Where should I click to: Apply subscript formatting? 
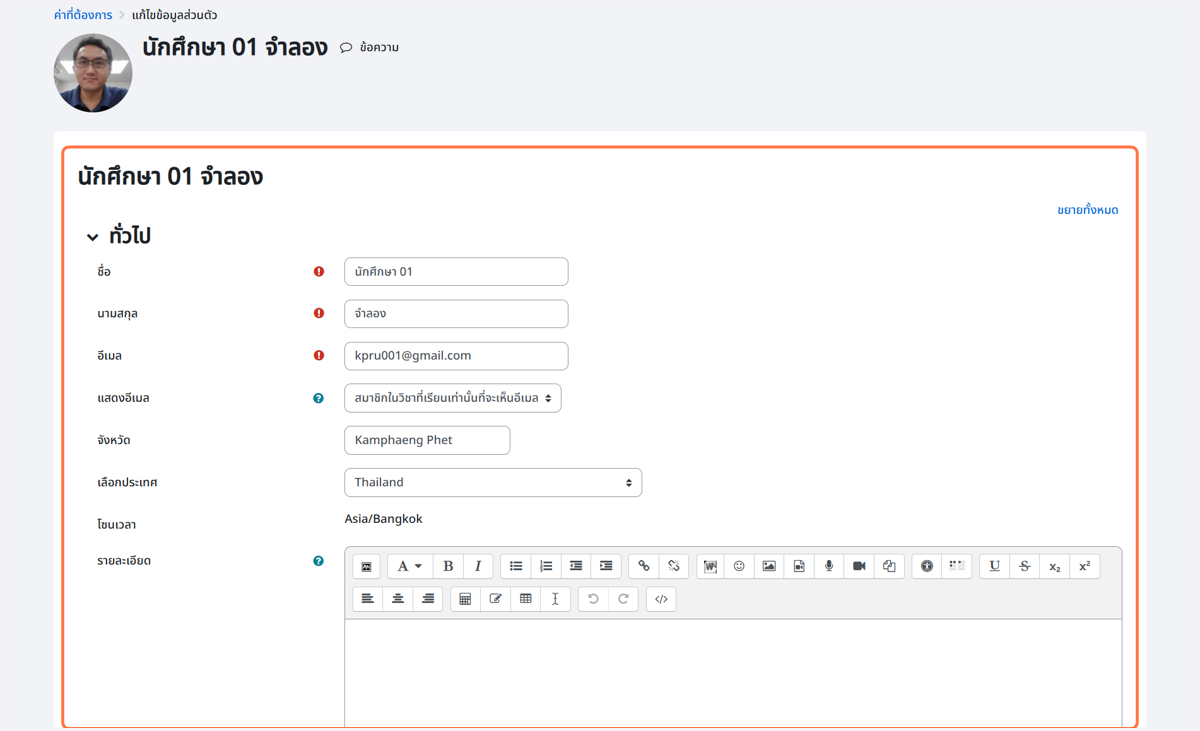click(x=1054, y=566)
